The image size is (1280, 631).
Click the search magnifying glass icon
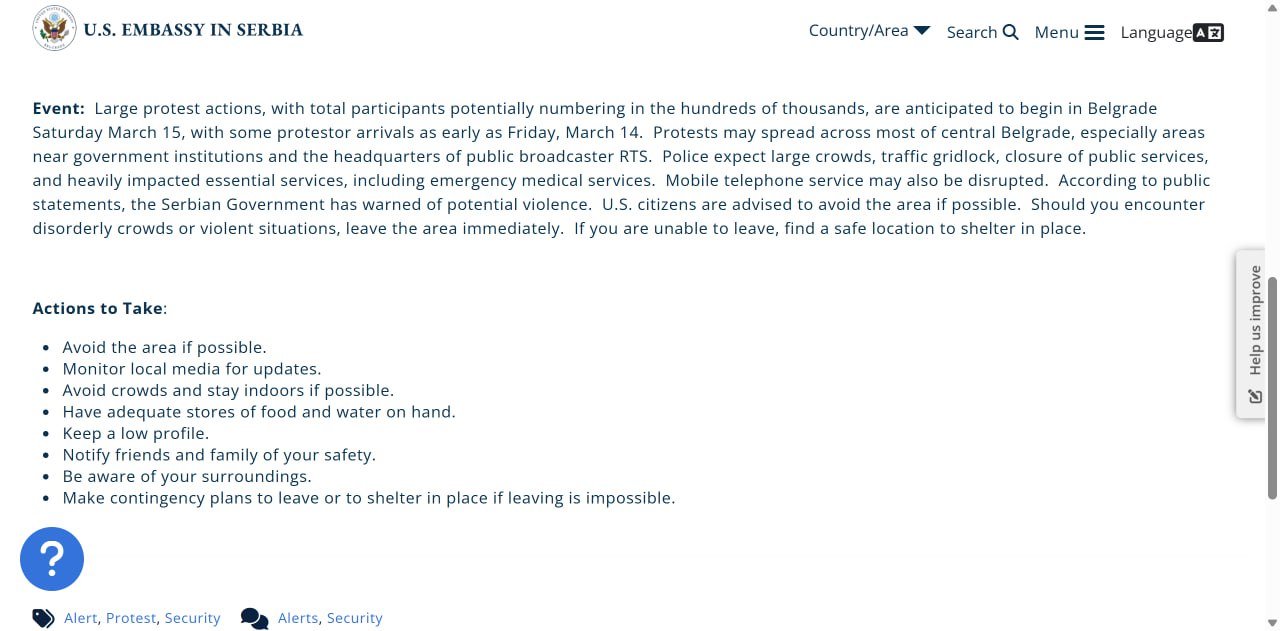point(1011,32)
